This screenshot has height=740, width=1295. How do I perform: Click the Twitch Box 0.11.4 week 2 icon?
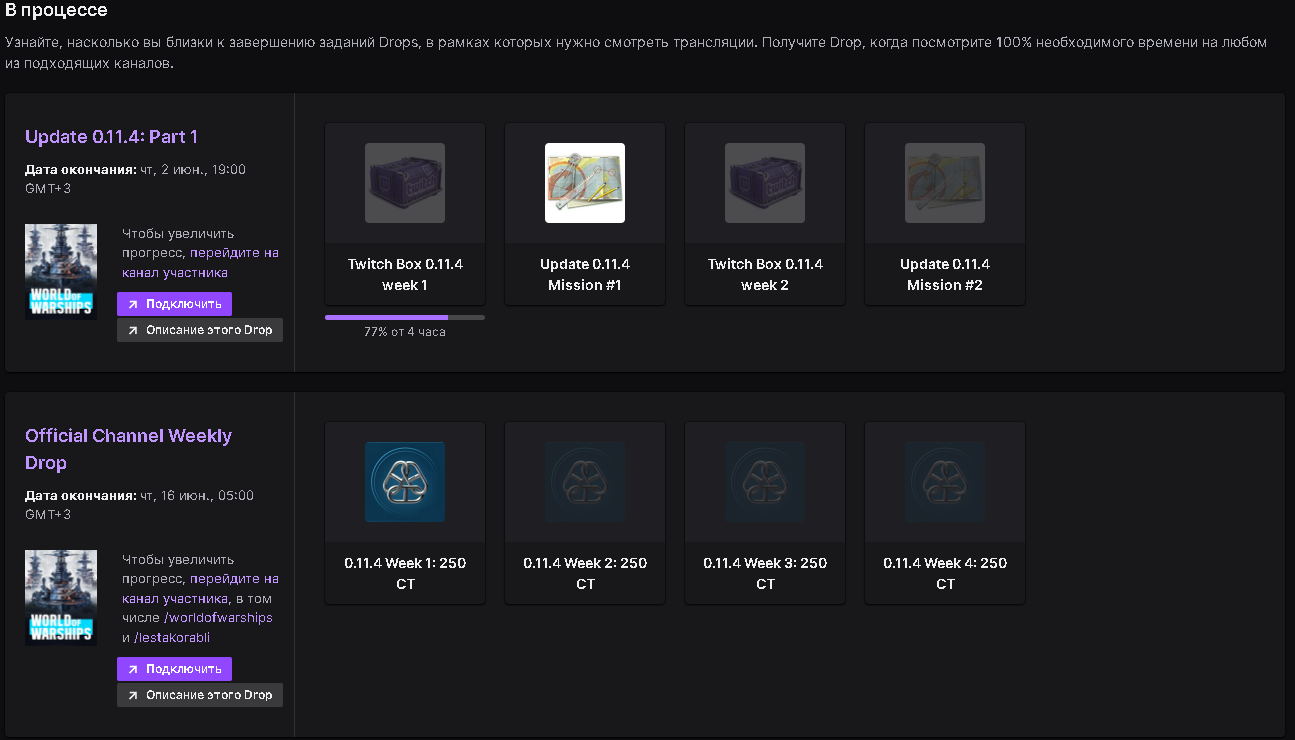click(x=765, y=183)
